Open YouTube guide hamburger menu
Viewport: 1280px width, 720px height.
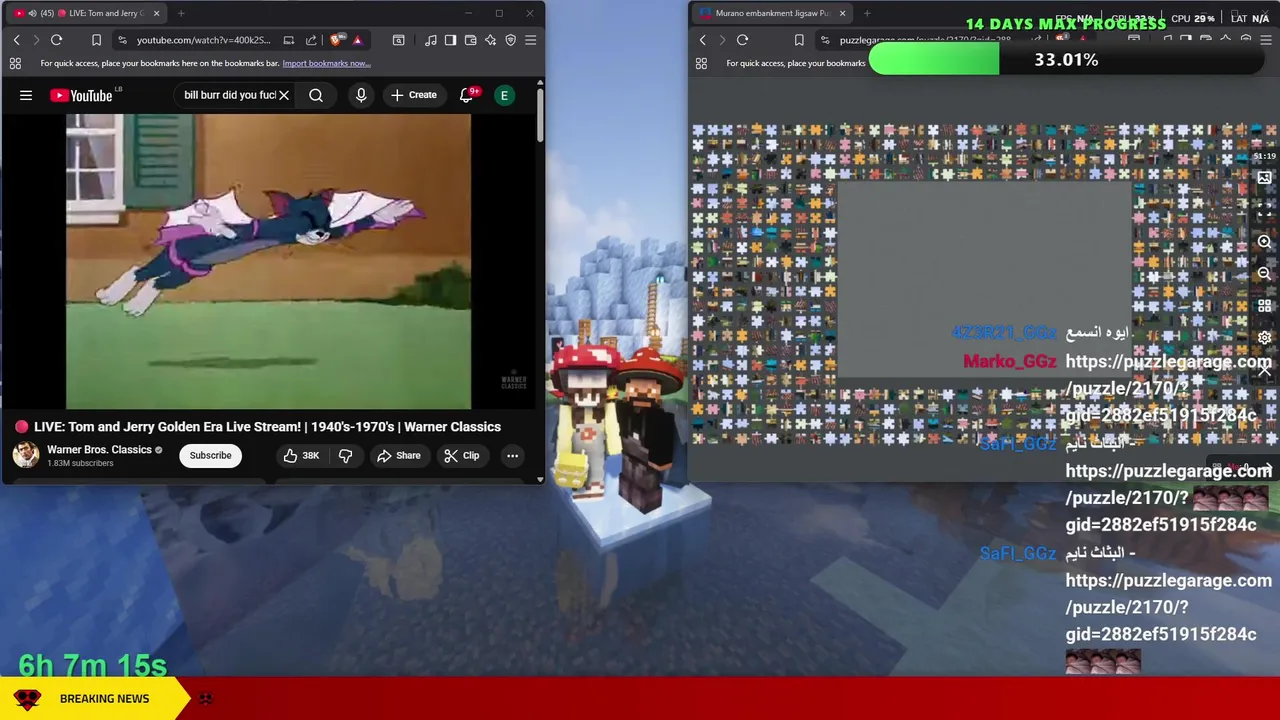(x=26, y=95)
